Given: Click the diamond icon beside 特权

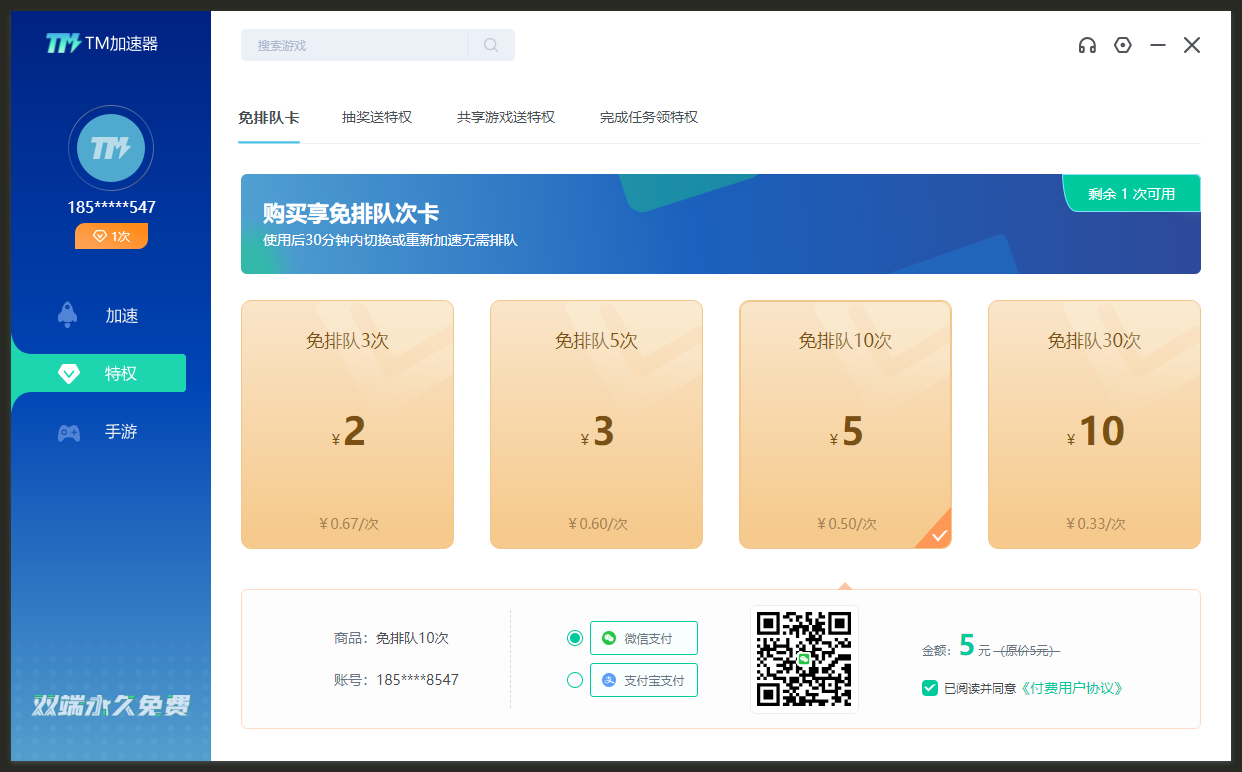Looking at the screenshot, I should [68, 374].
